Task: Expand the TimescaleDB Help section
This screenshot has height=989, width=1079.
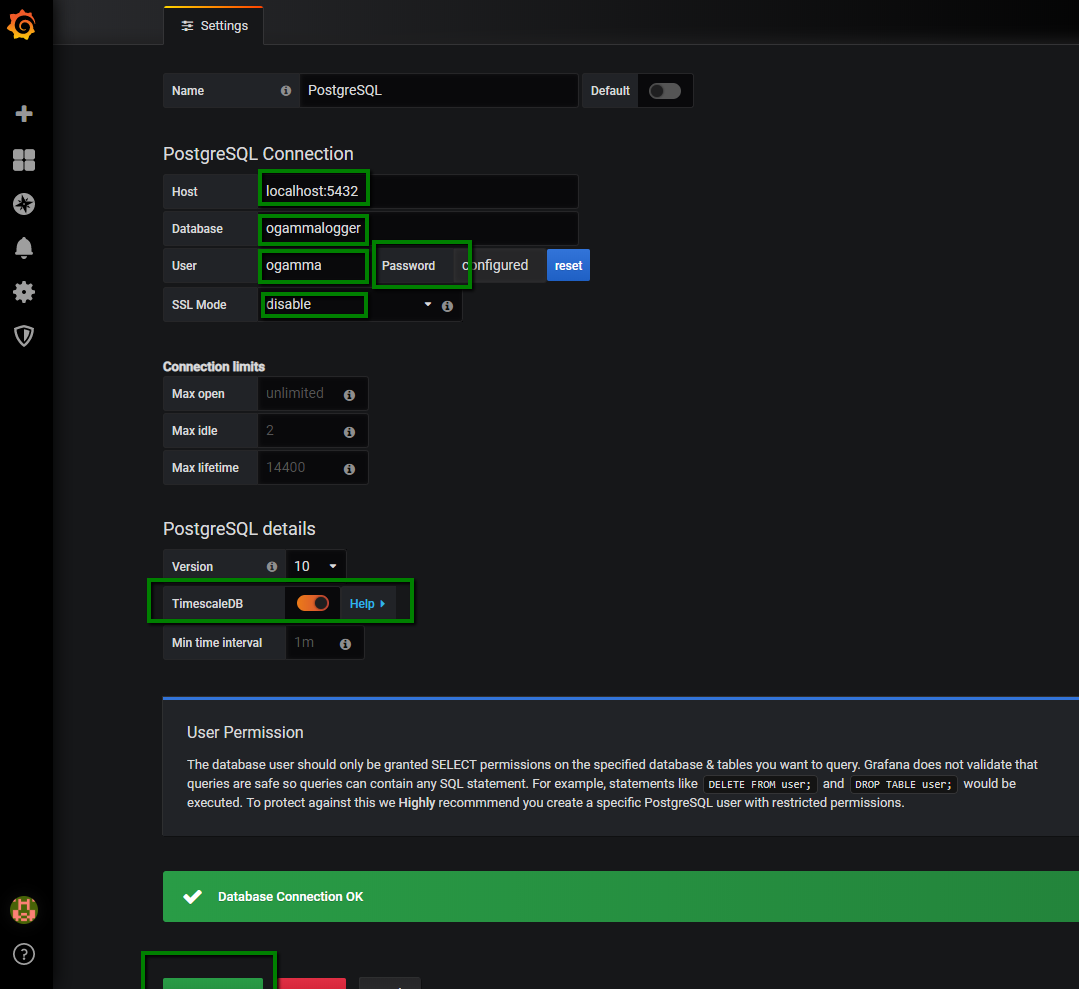Action: (367, 604)
